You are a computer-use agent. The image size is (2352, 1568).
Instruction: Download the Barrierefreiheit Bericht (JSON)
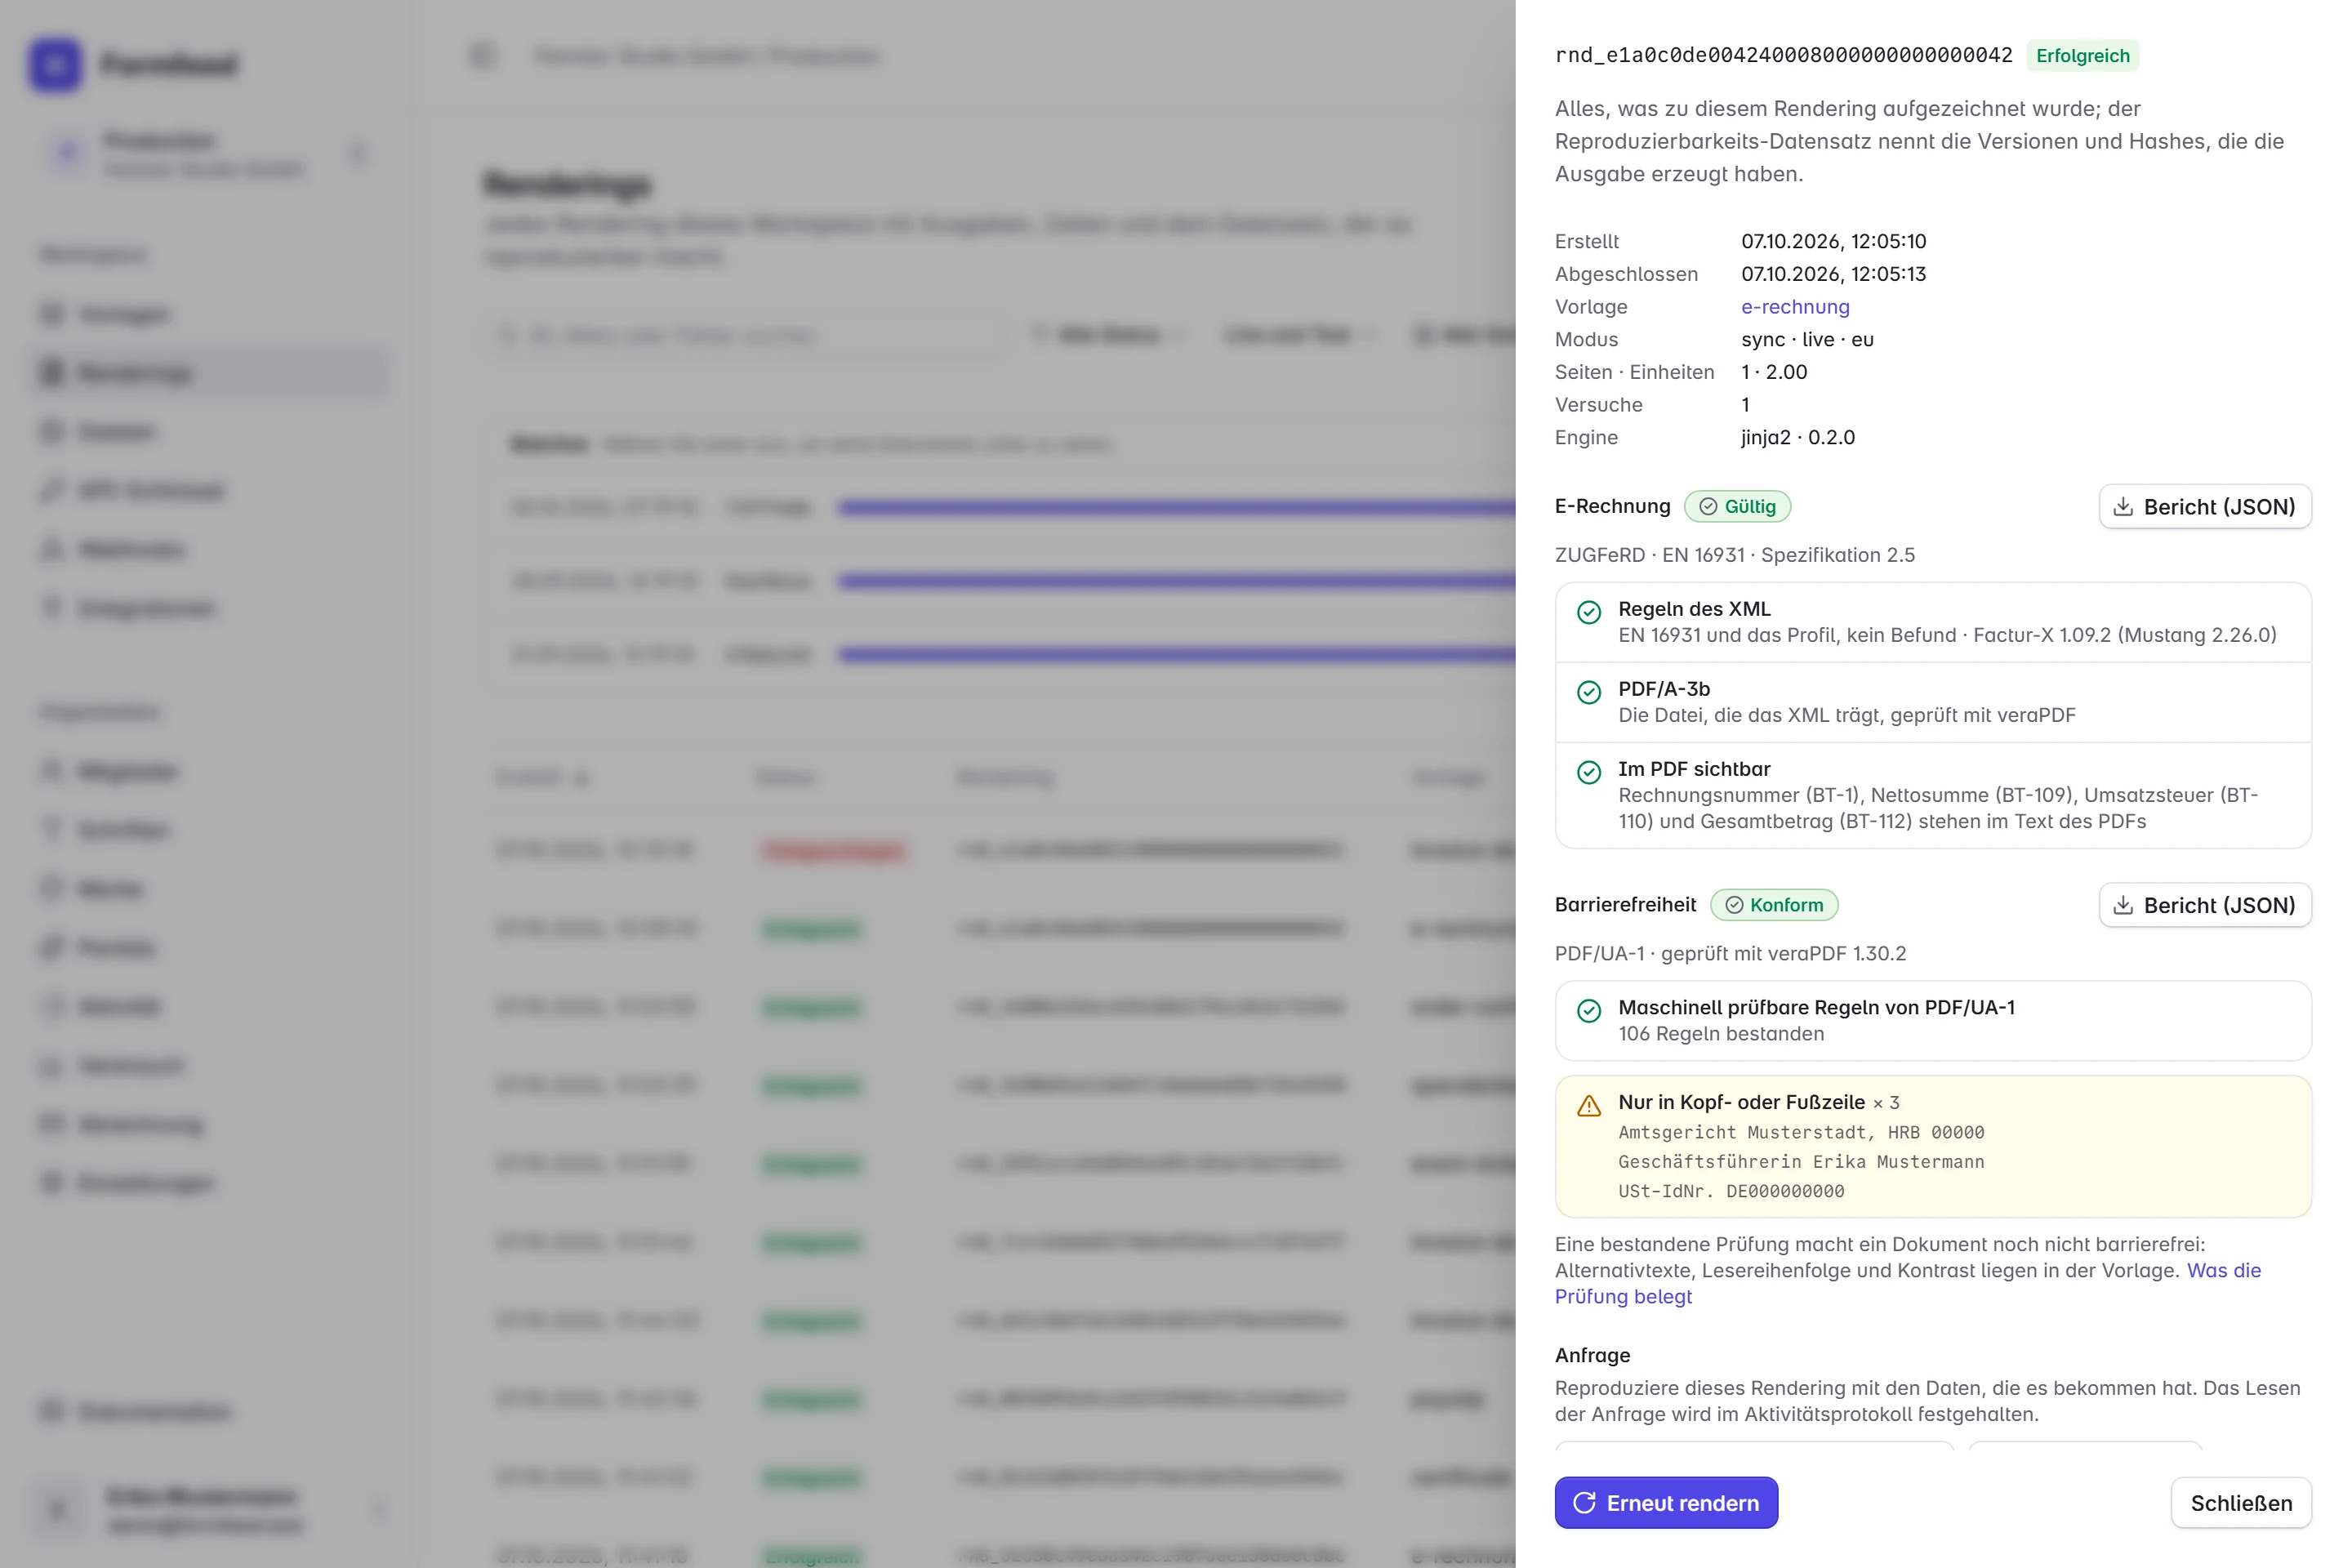(2205, 904)
